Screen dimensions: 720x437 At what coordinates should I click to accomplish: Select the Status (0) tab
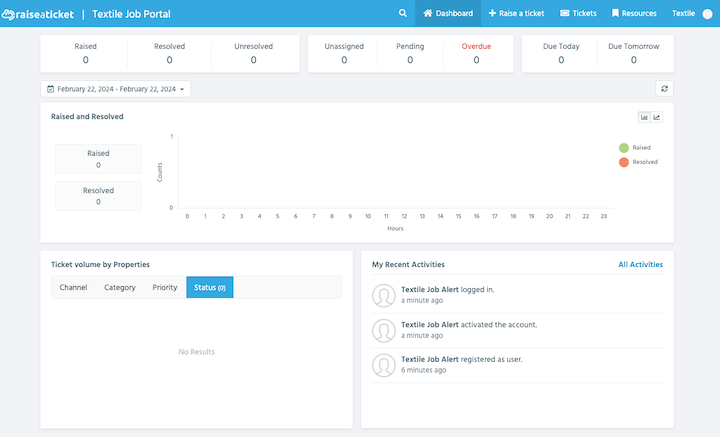pos(210,287)
